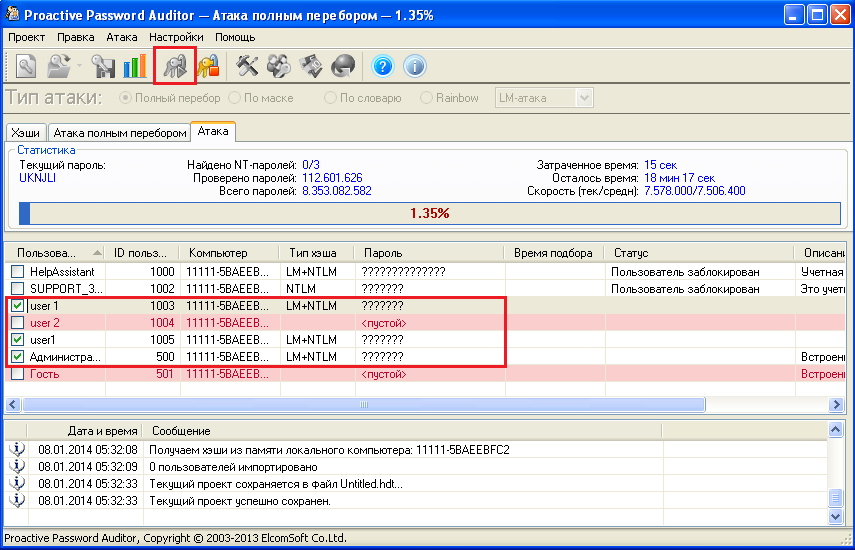Uncheck the user 1 checkbox
Viewport: 855px width, 550px height.
[x=17, y=306]
